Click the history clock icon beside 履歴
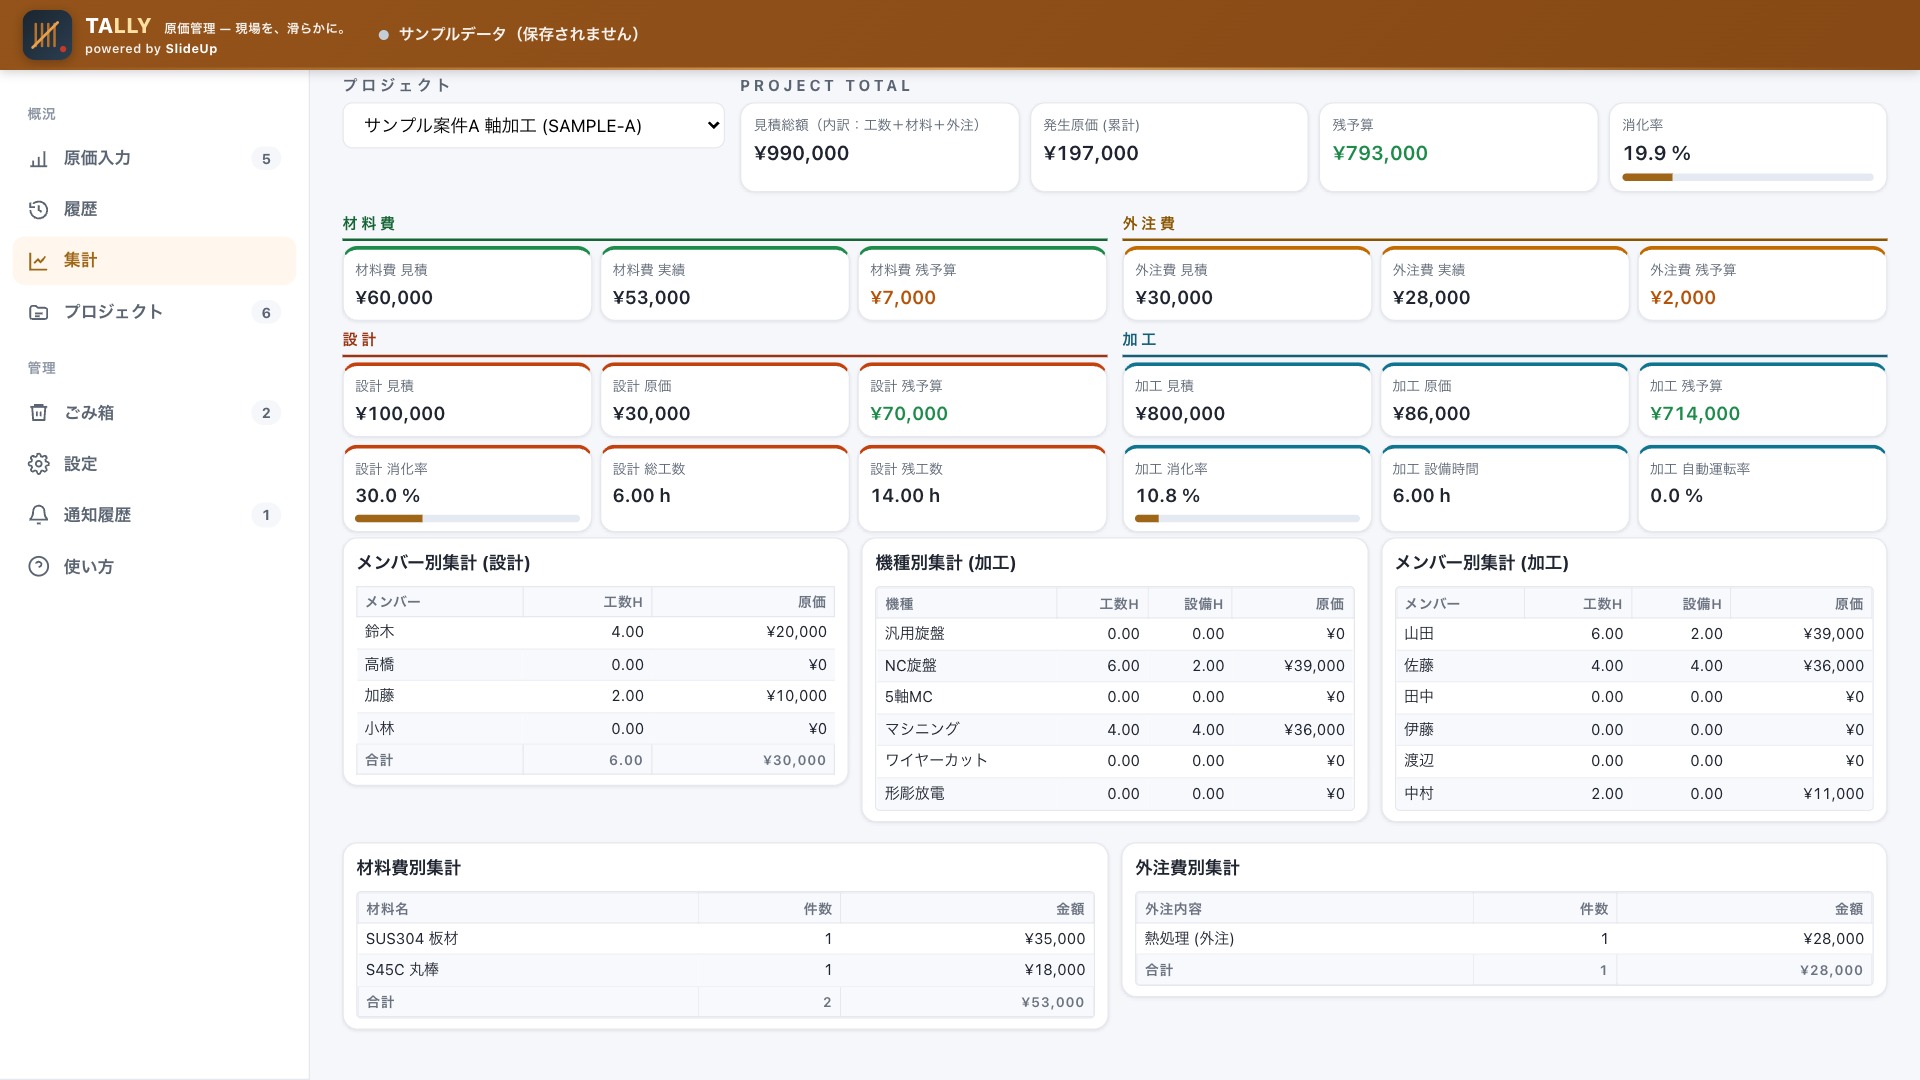This screenshot has height=1080, width=1920. pos(38,210)
